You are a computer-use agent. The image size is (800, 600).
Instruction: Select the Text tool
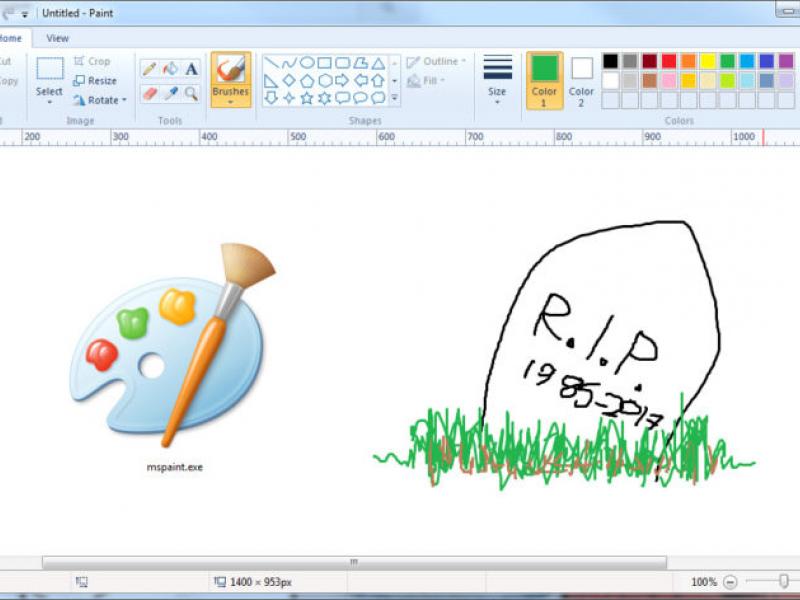[191, 69]
